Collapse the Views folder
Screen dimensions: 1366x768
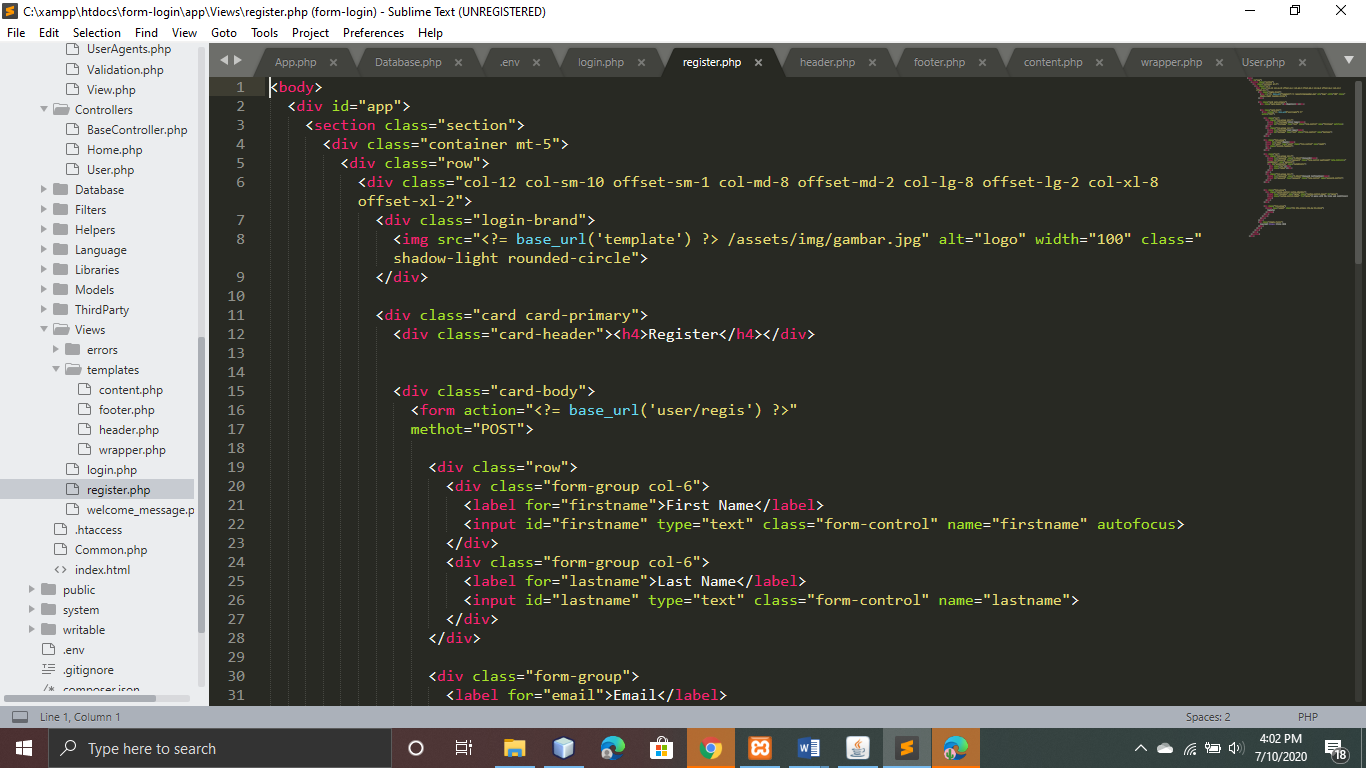click(44, 330)
